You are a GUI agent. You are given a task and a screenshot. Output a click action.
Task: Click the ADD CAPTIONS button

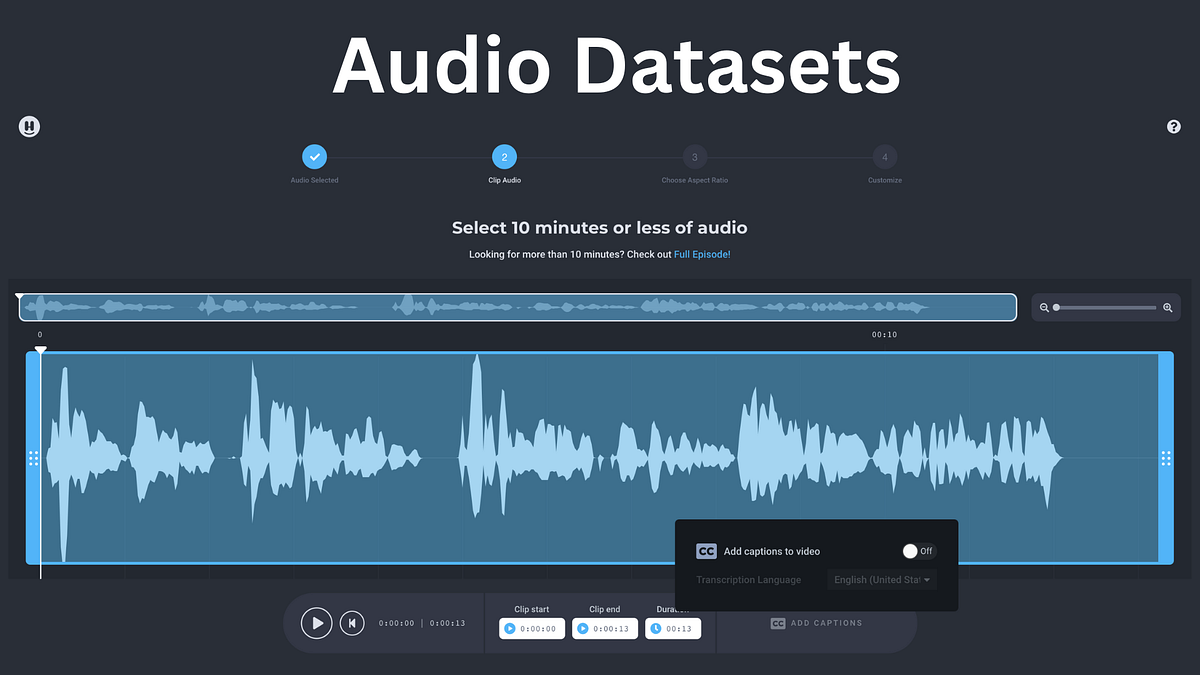tap(817, 622)
